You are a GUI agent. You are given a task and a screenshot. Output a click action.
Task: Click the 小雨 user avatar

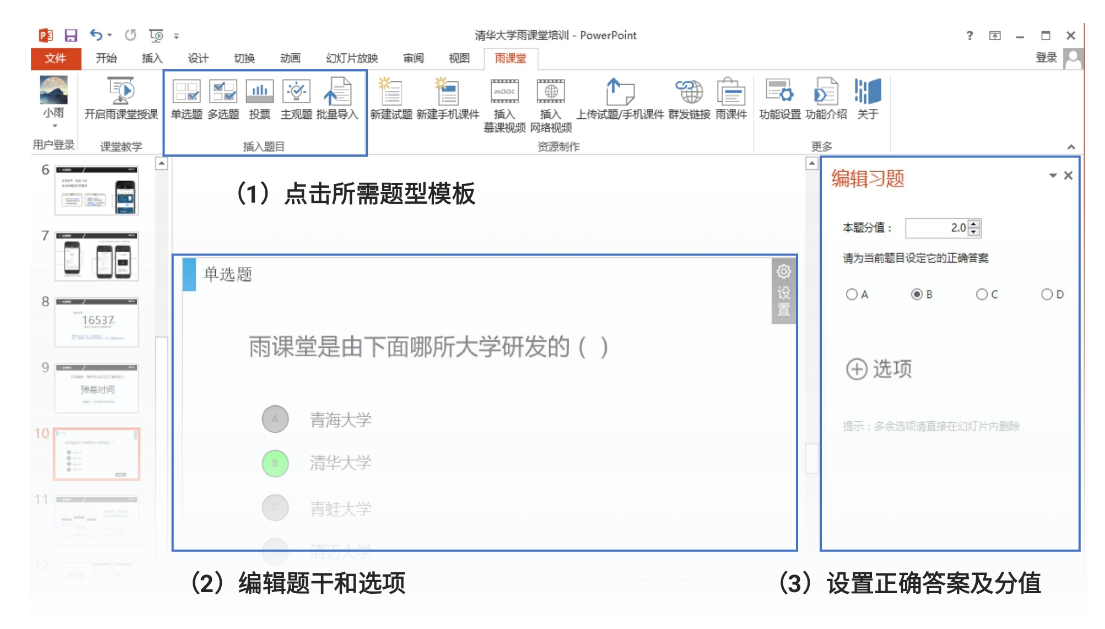pyautogui.click(x=54, y=90)
